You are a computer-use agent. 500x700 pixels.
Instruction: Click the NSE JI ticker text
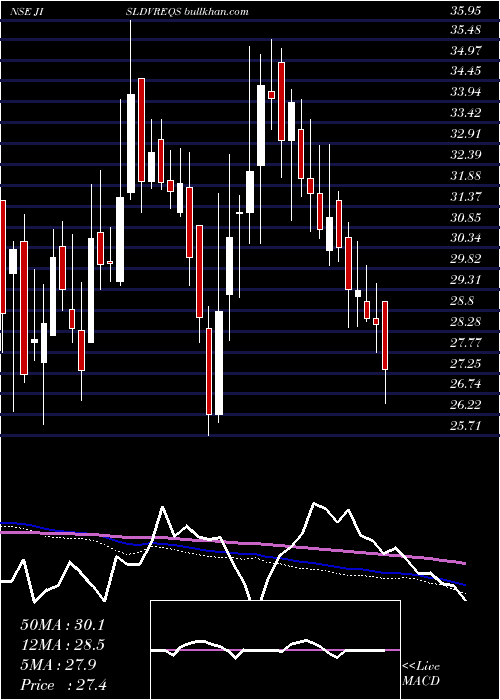coord(29,12)
